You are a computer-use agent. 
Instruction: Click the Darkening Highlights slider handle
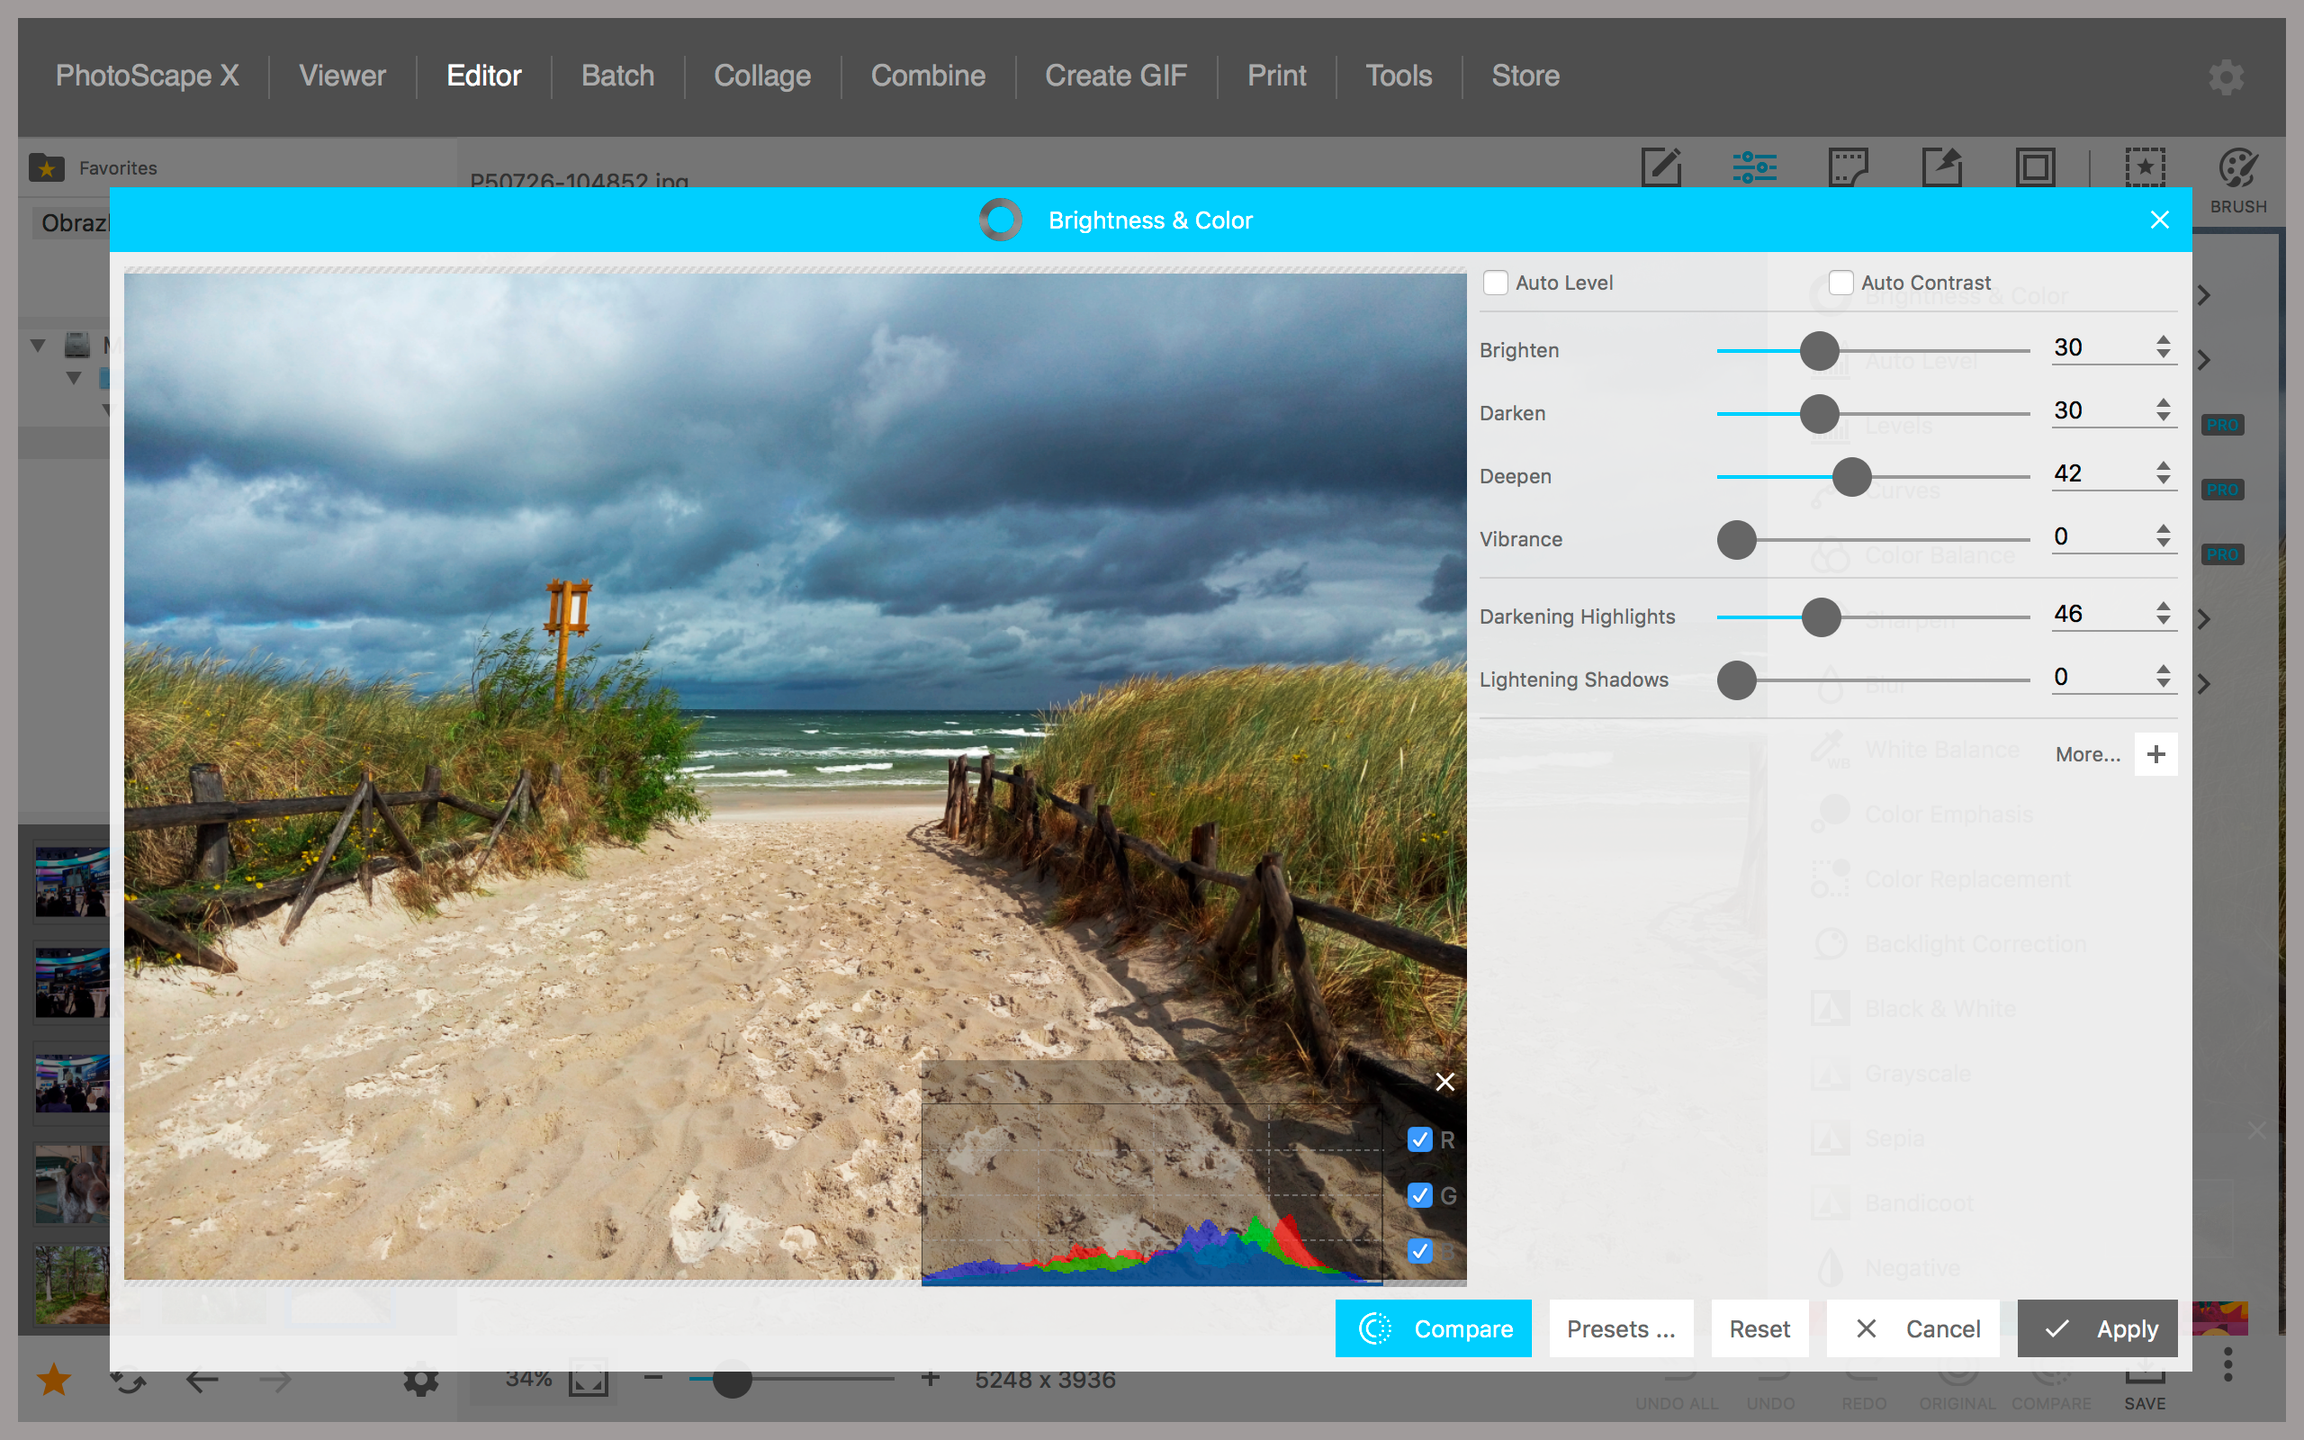click(1821, 617)
